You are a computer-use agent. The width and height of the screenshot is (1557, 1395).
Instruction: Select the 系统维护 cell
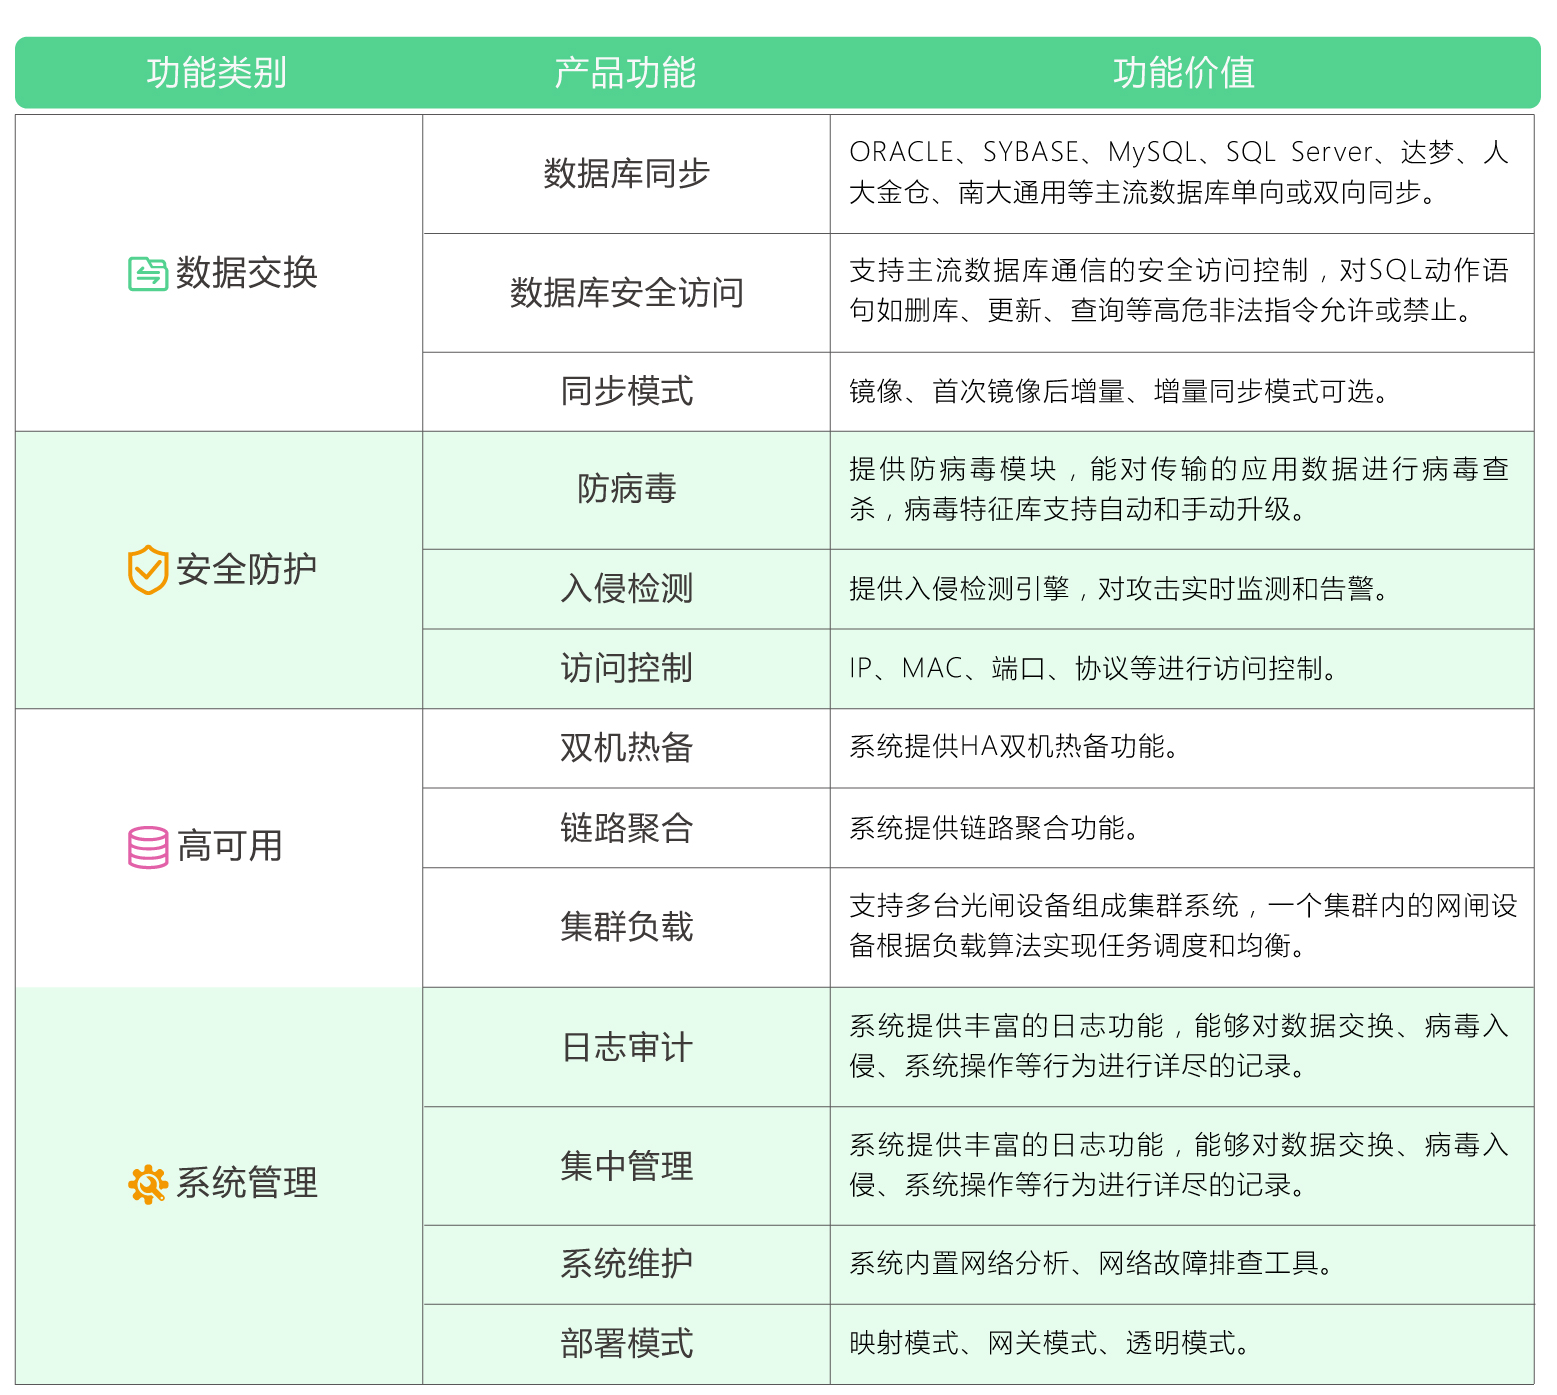(x=626, y=1264)
